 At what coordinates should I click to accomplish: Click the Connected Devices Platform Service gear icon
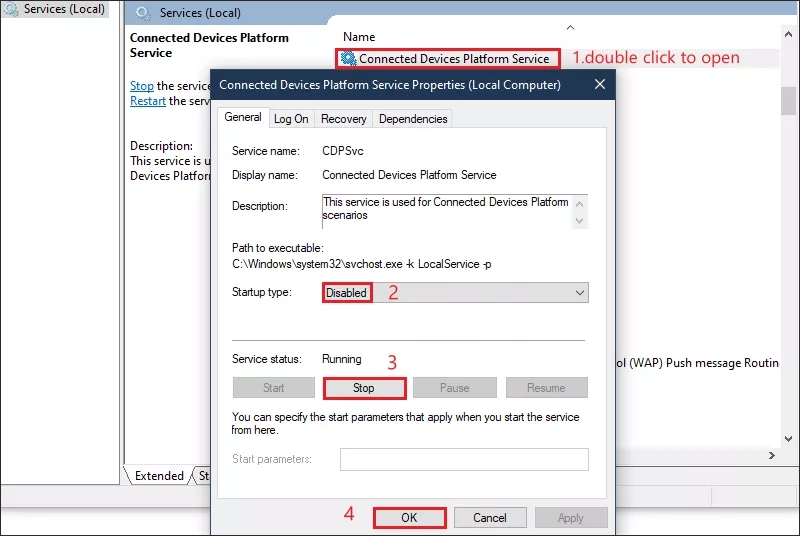pyautogui.click(x=348, y=59)
